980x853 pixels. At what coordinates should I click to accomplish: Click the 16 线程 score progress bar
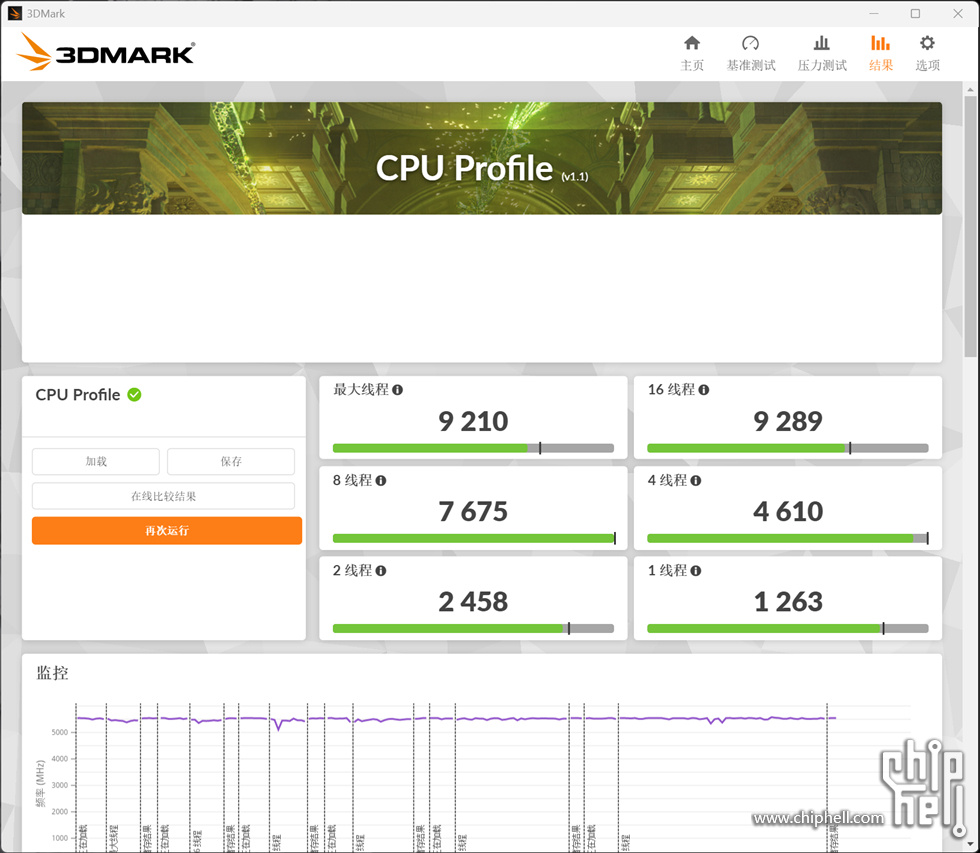[788, 448]
